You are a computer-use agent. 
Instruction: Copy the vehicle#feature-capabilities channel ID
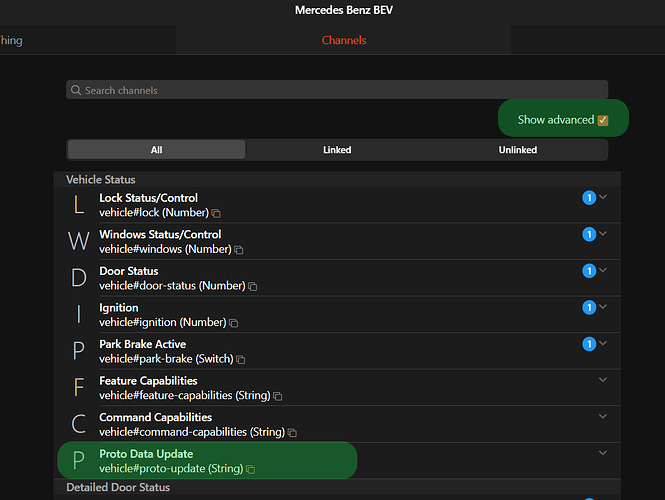[278, 396]
